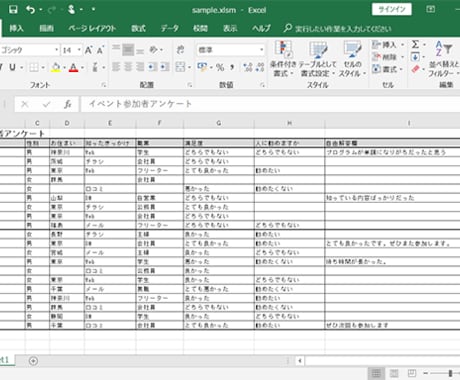Decrease font size with small A icon

[x=100, y=50]
